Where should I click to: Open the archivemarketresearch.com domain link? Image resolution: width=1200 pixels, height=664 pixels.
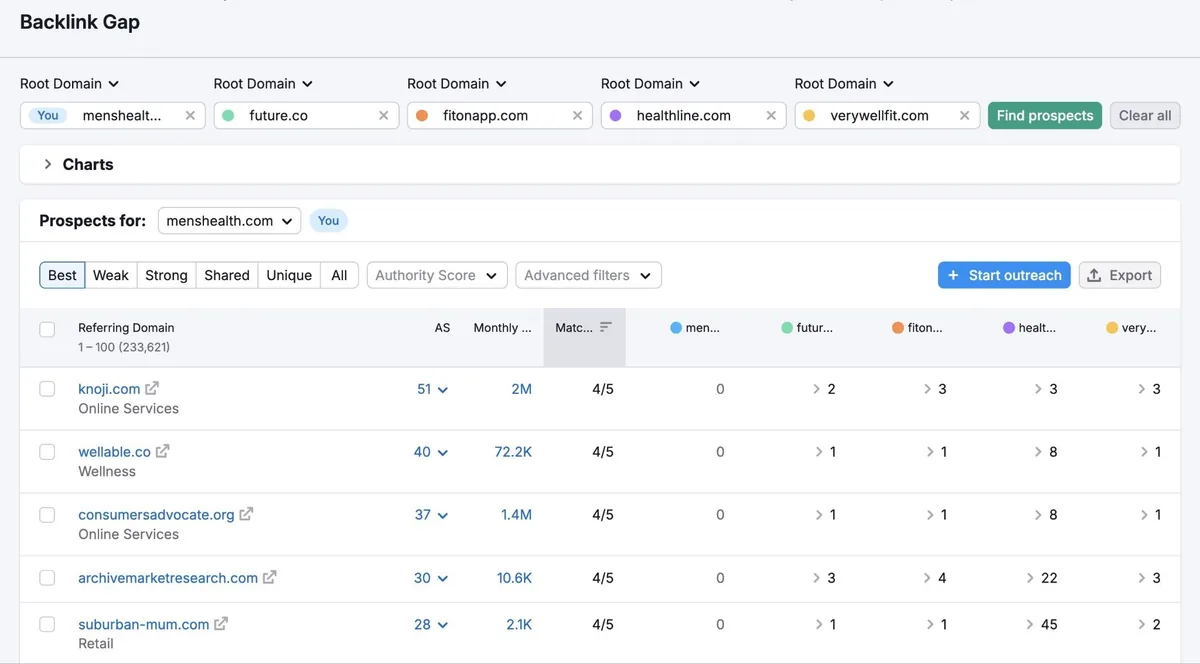(x=168, y=577)
